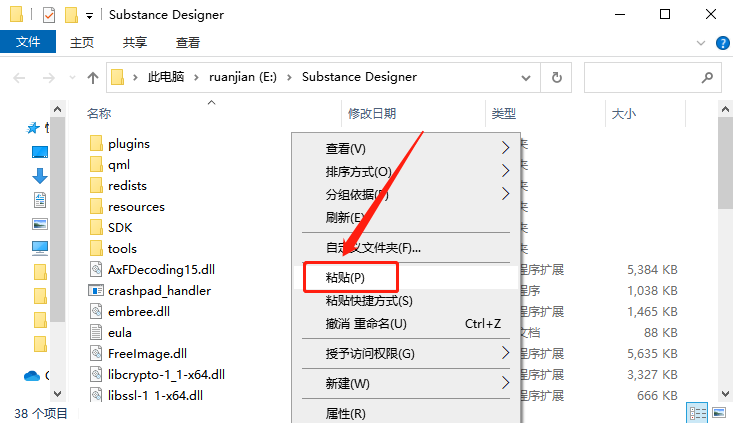Viewport: 733px width, 423px height.
Task: Open the 查看(V) submenu
Action: [x=406, y=149]
